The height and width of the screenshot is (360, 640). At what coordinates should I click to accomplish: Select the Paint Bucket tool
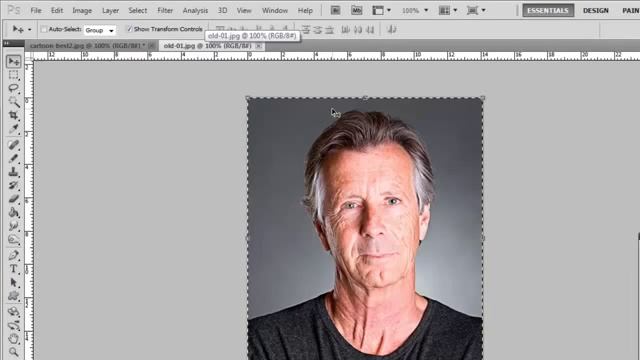point(13,212)
